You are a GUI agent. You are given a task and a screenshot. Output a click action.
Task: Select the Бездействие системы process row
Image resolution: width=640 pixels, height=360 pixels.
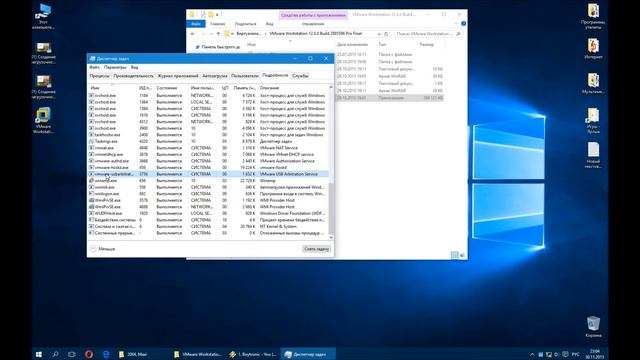208,220
